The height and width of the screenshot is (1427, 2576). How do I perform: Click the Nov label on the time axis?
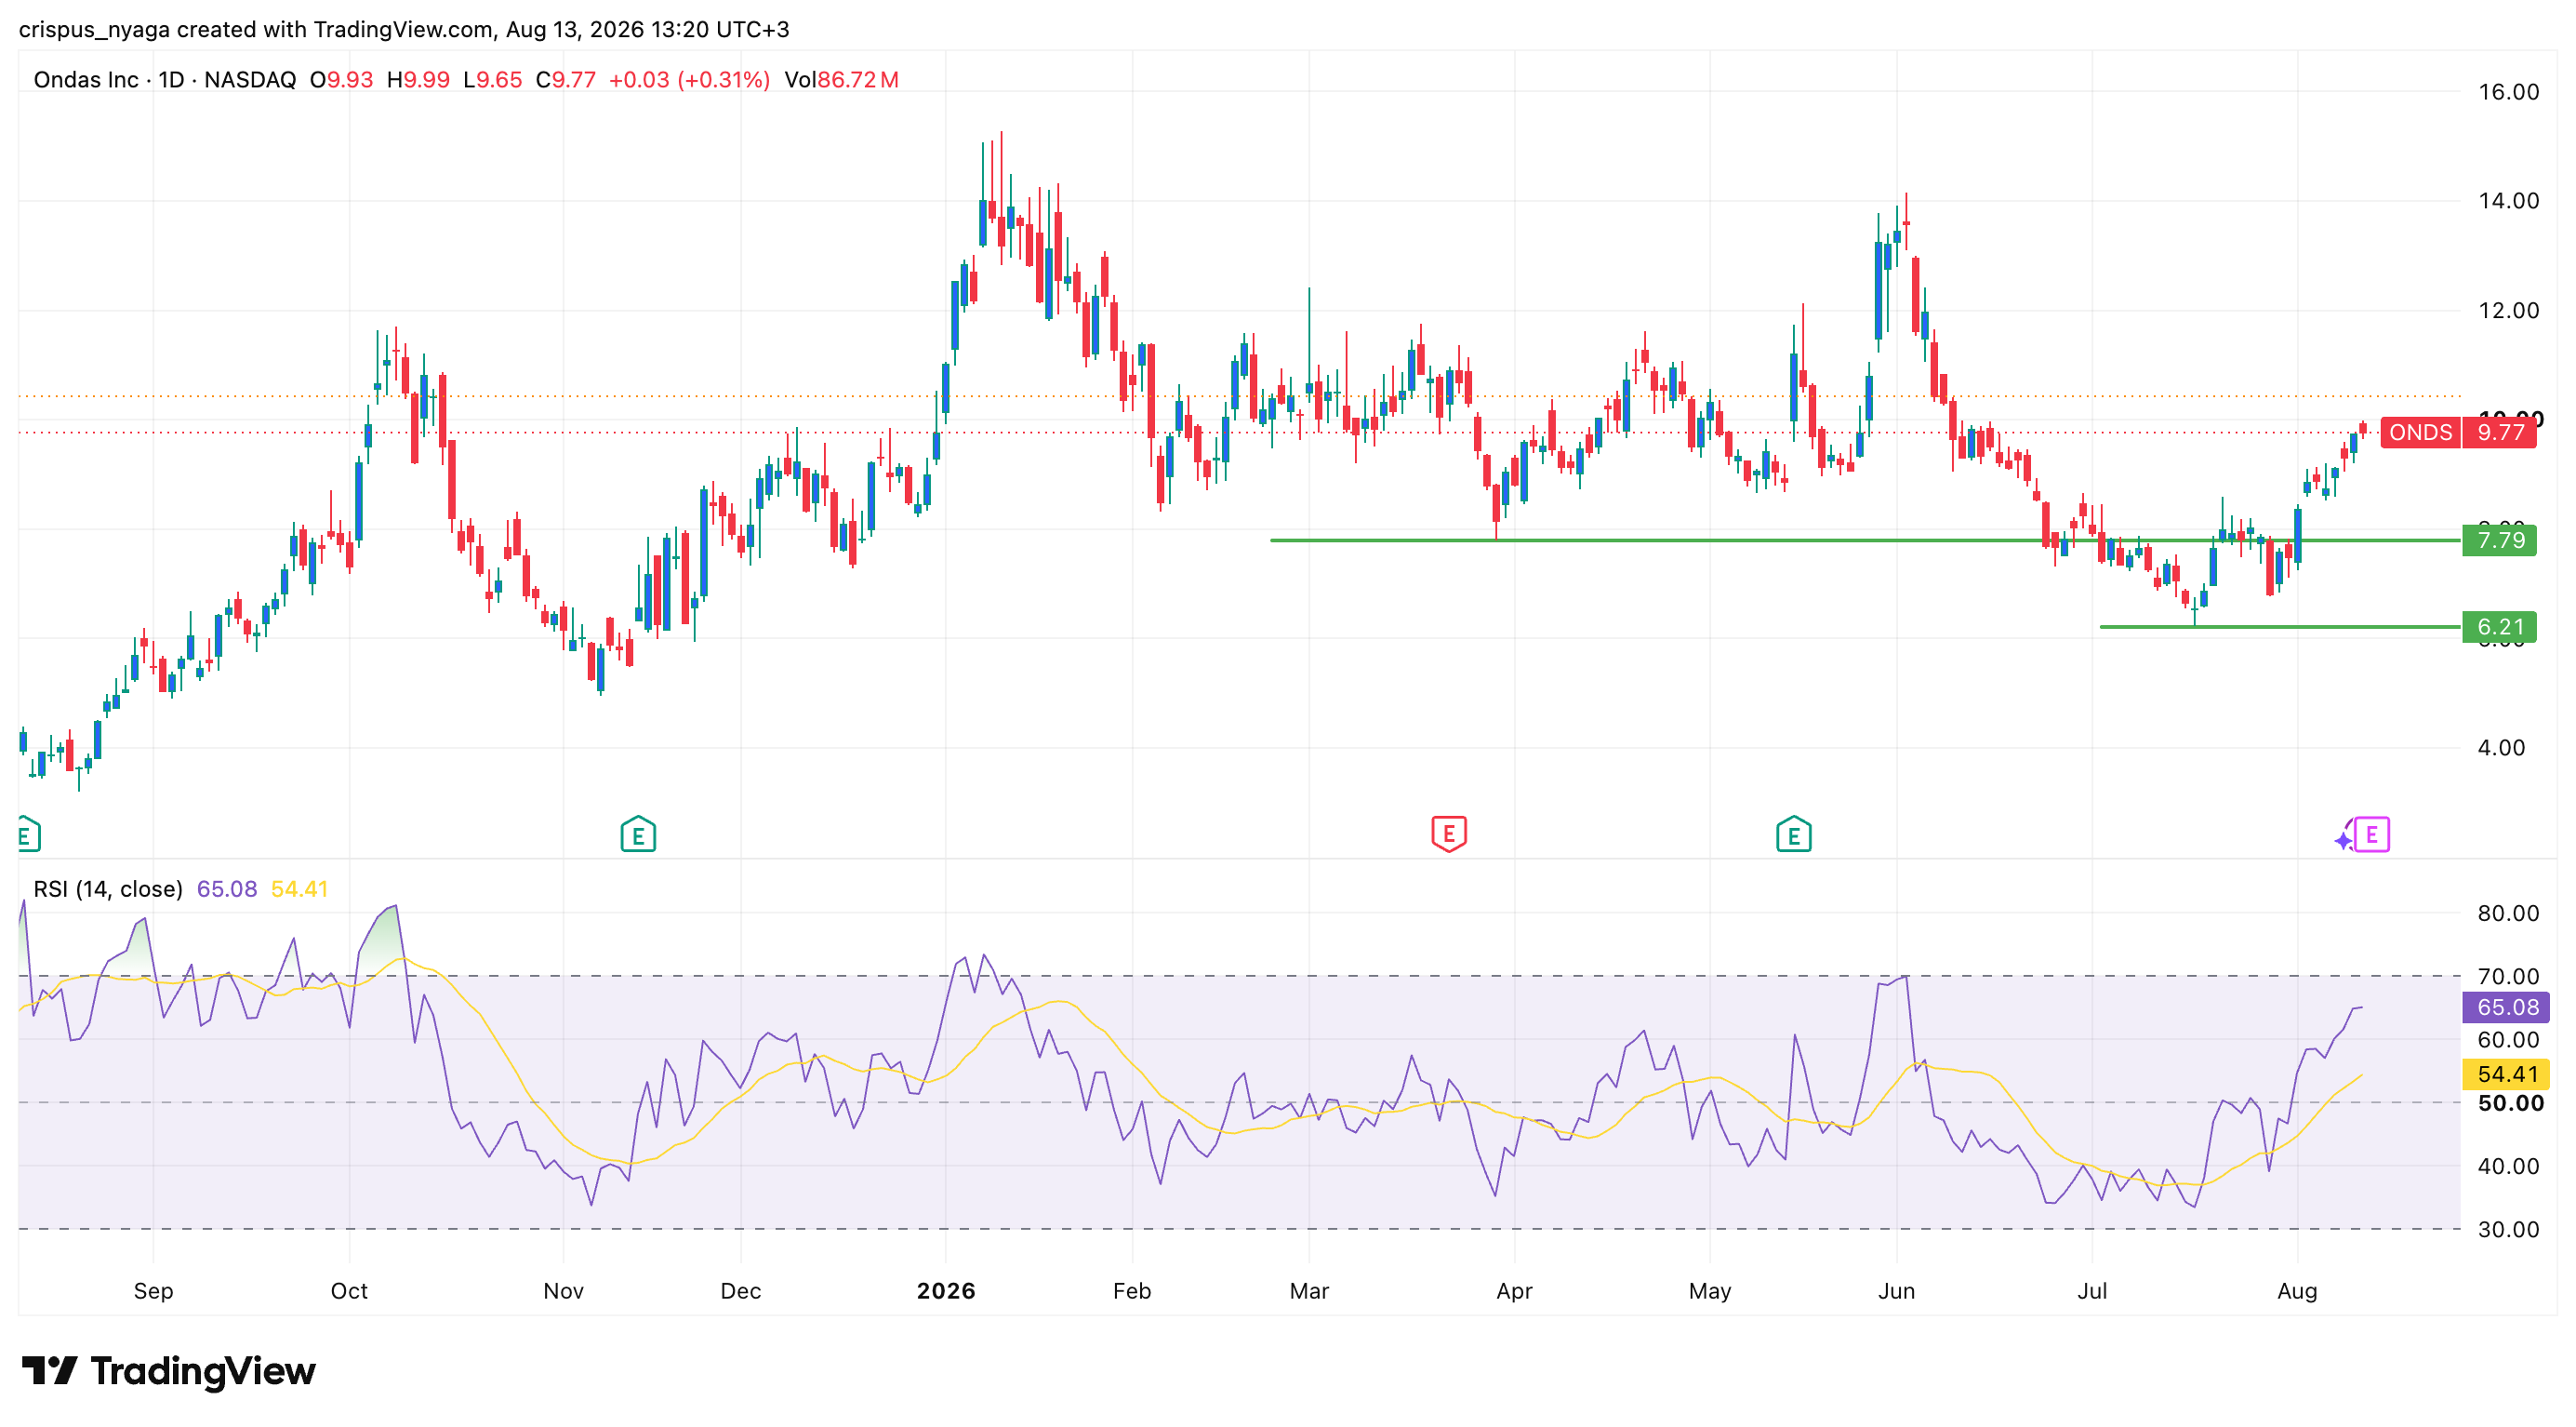point(563,1291)
